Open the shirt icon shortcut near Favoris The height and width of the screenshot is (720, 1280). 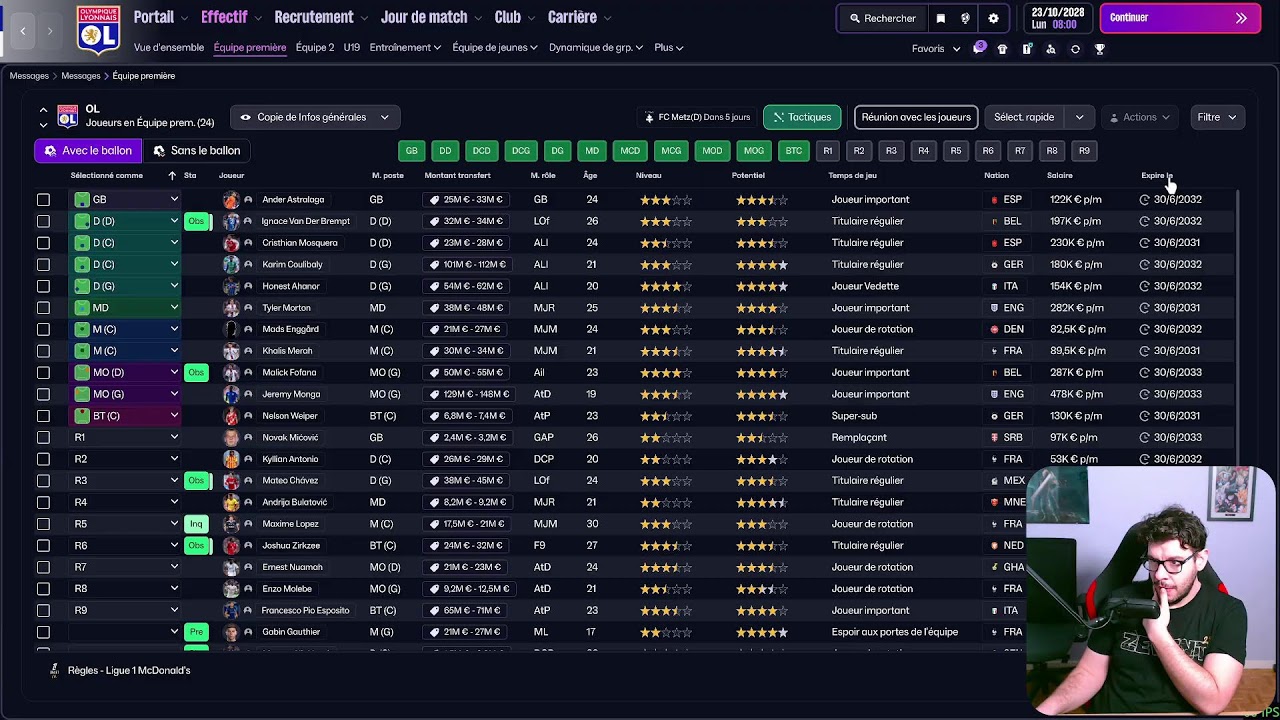[1002, 49]
